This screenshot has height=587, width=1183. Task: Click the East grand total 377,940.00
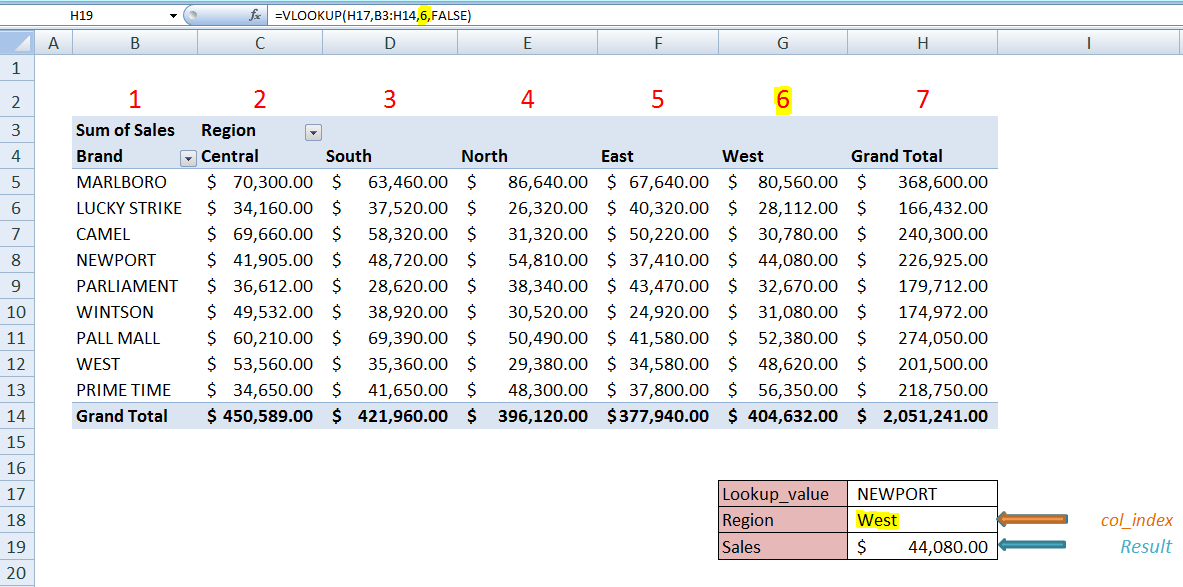(x=659, y=416)
